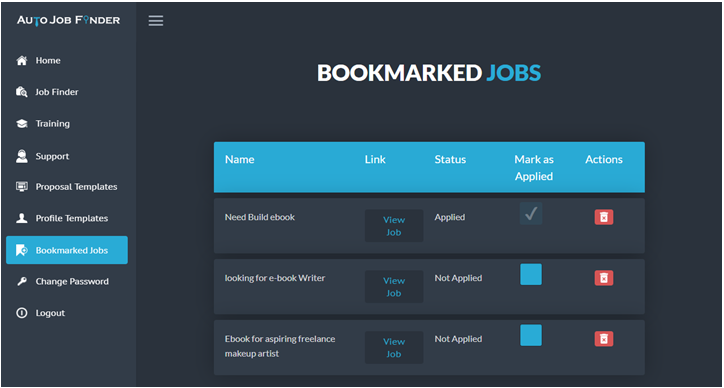This screenshot has height=388, width=724.
Task: Click Not Applied status for e-book Writer
Action: 458,278
